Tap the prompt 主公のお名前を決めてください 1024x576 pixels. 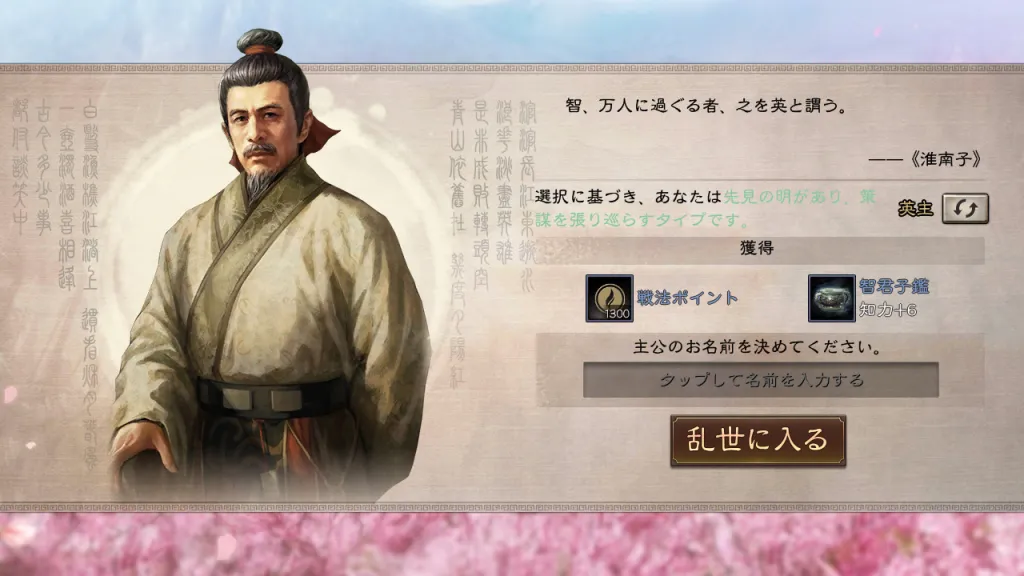(x=757, y=347)
